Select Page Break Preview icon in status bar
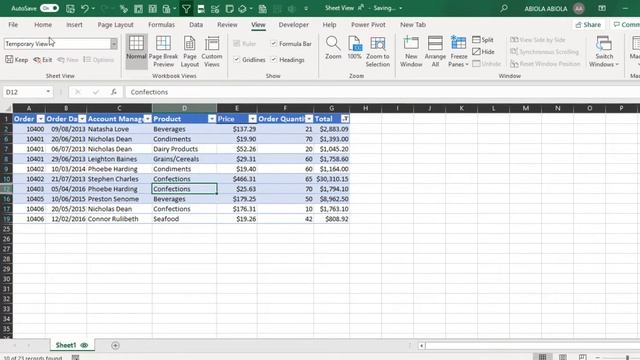Screen dimensions: 640x360 point(582,357)
